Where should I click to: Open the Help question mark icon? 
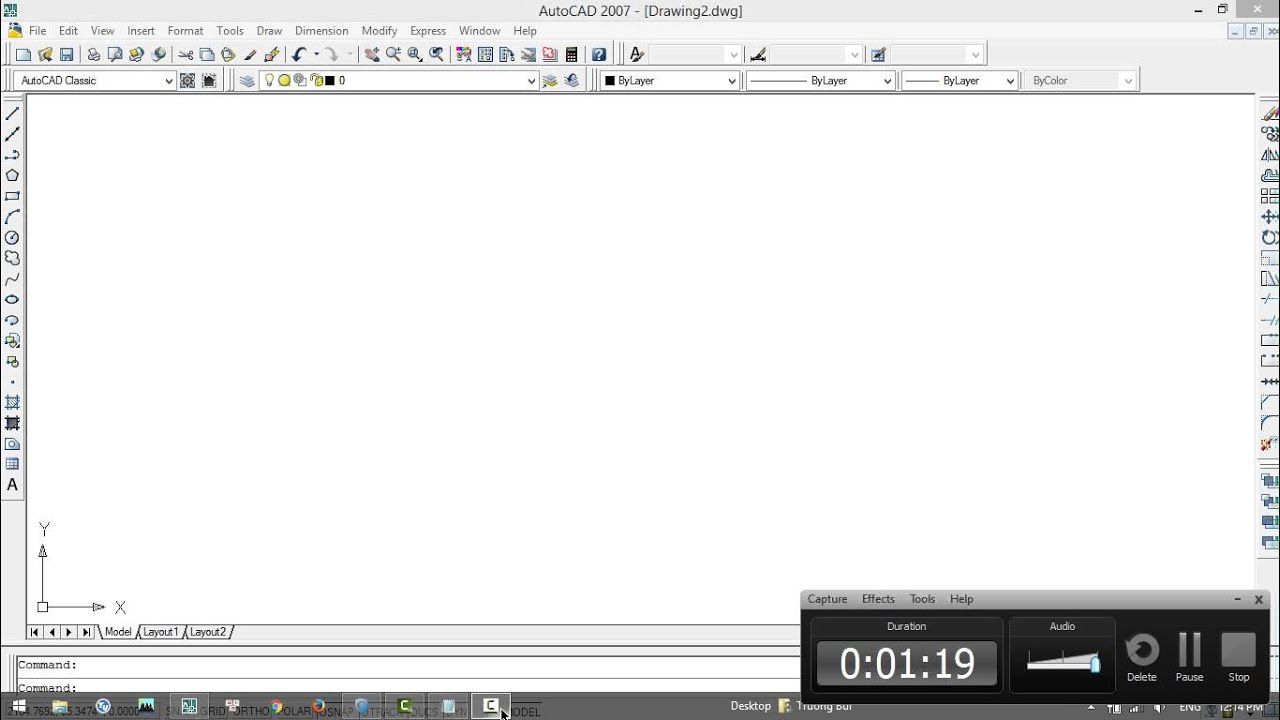point(599,55)
